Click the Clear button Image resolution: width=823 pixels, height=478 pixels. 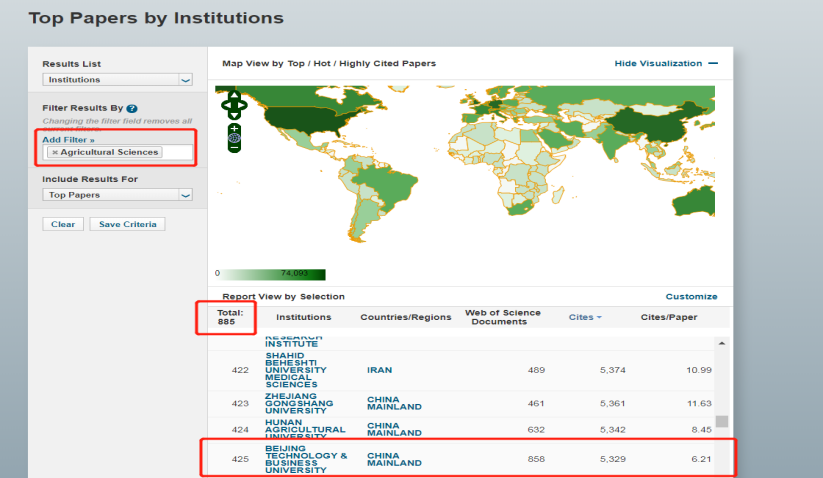pyautogui.click(x=63, y=224)
